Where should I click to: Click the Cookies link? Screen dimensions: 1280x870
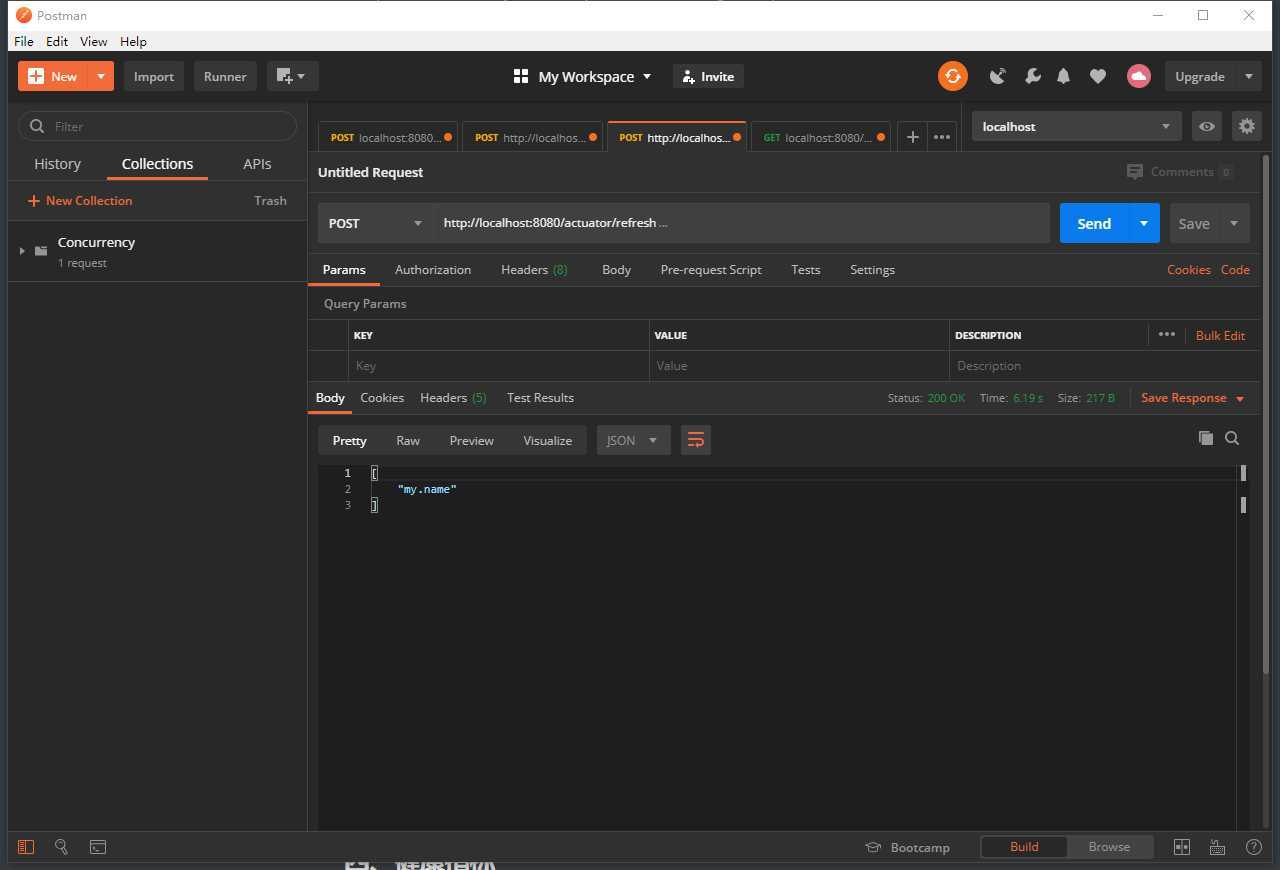pos(1188,270)
